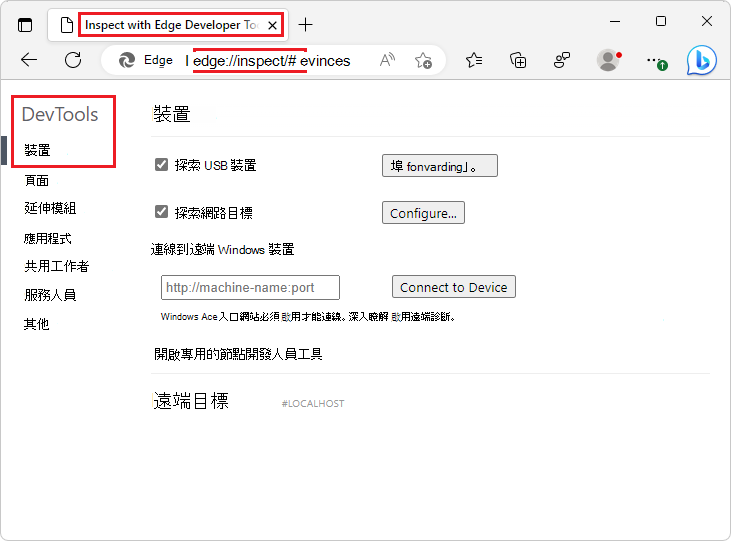The height and width of the screenshot is (541, 731).
Task: Click the Configure... button
Action: (x=423, y=213)
